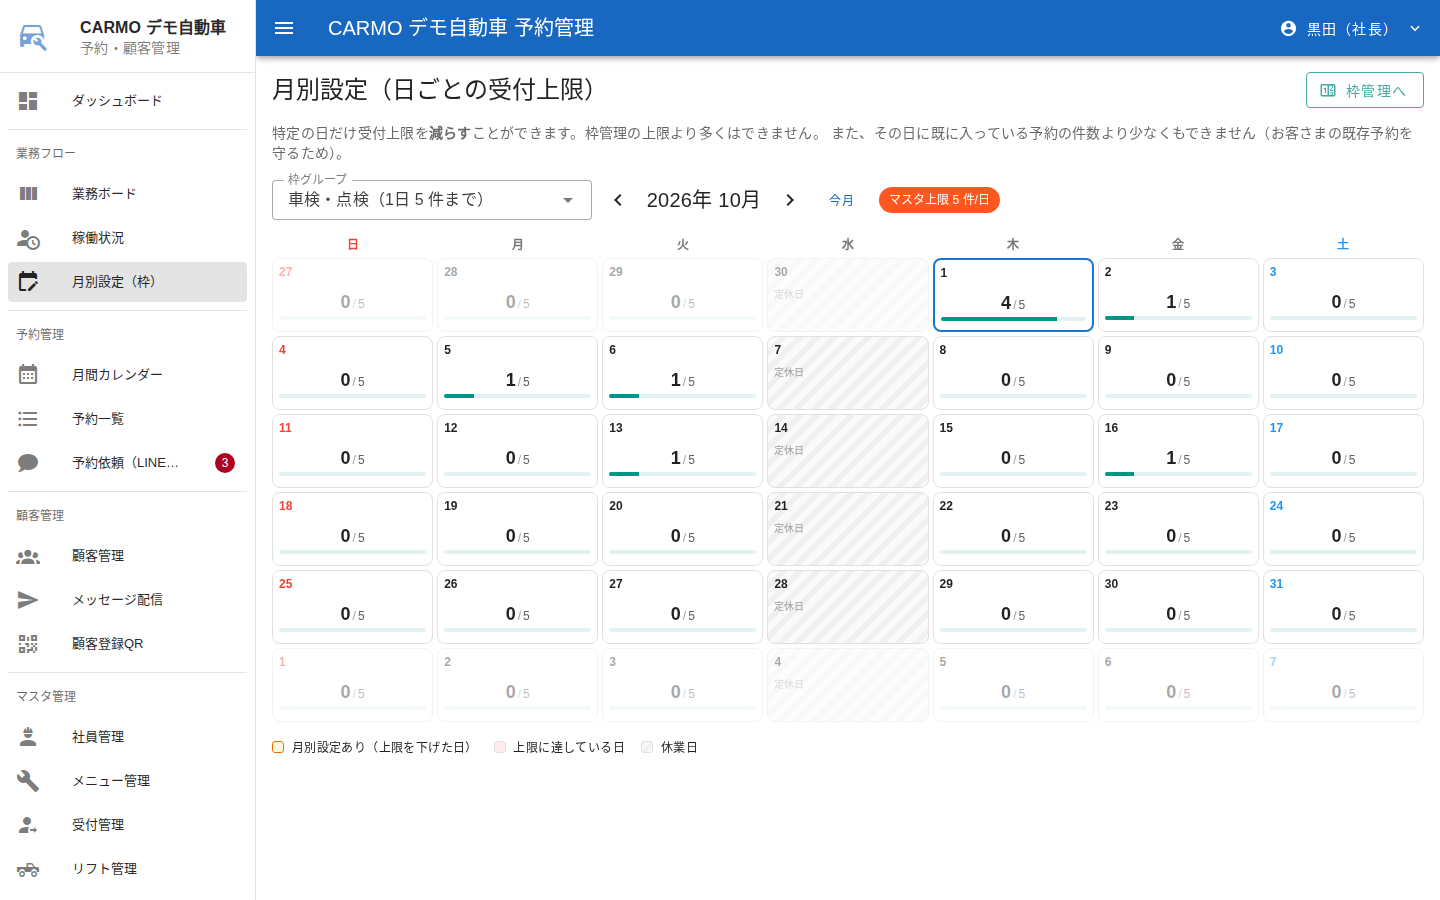The width and height of the screenshot is (1440, 900).
Task: Select October 1 cell showing 4/5
Action: coord(1013,295)
